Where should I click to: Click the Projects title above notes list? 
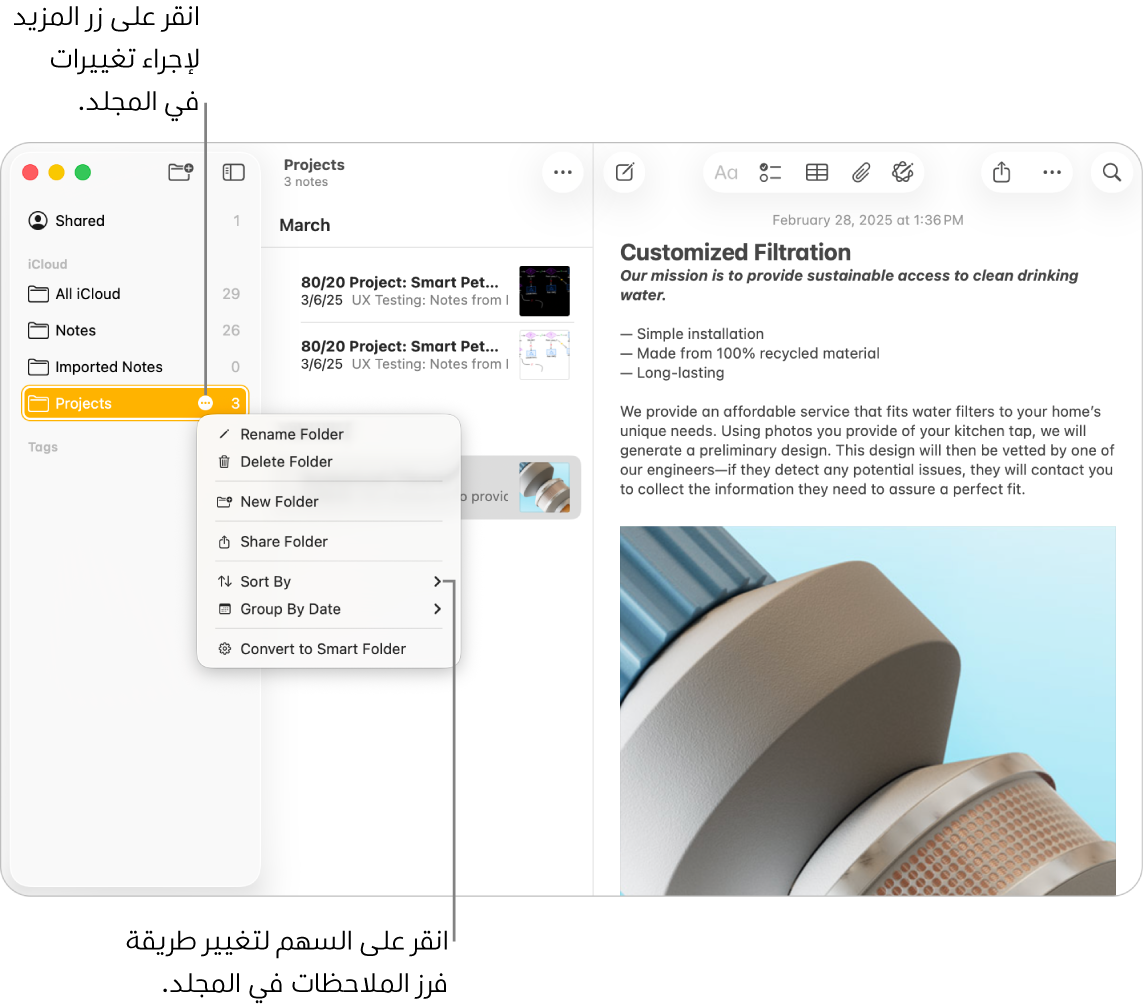(314, 165)
